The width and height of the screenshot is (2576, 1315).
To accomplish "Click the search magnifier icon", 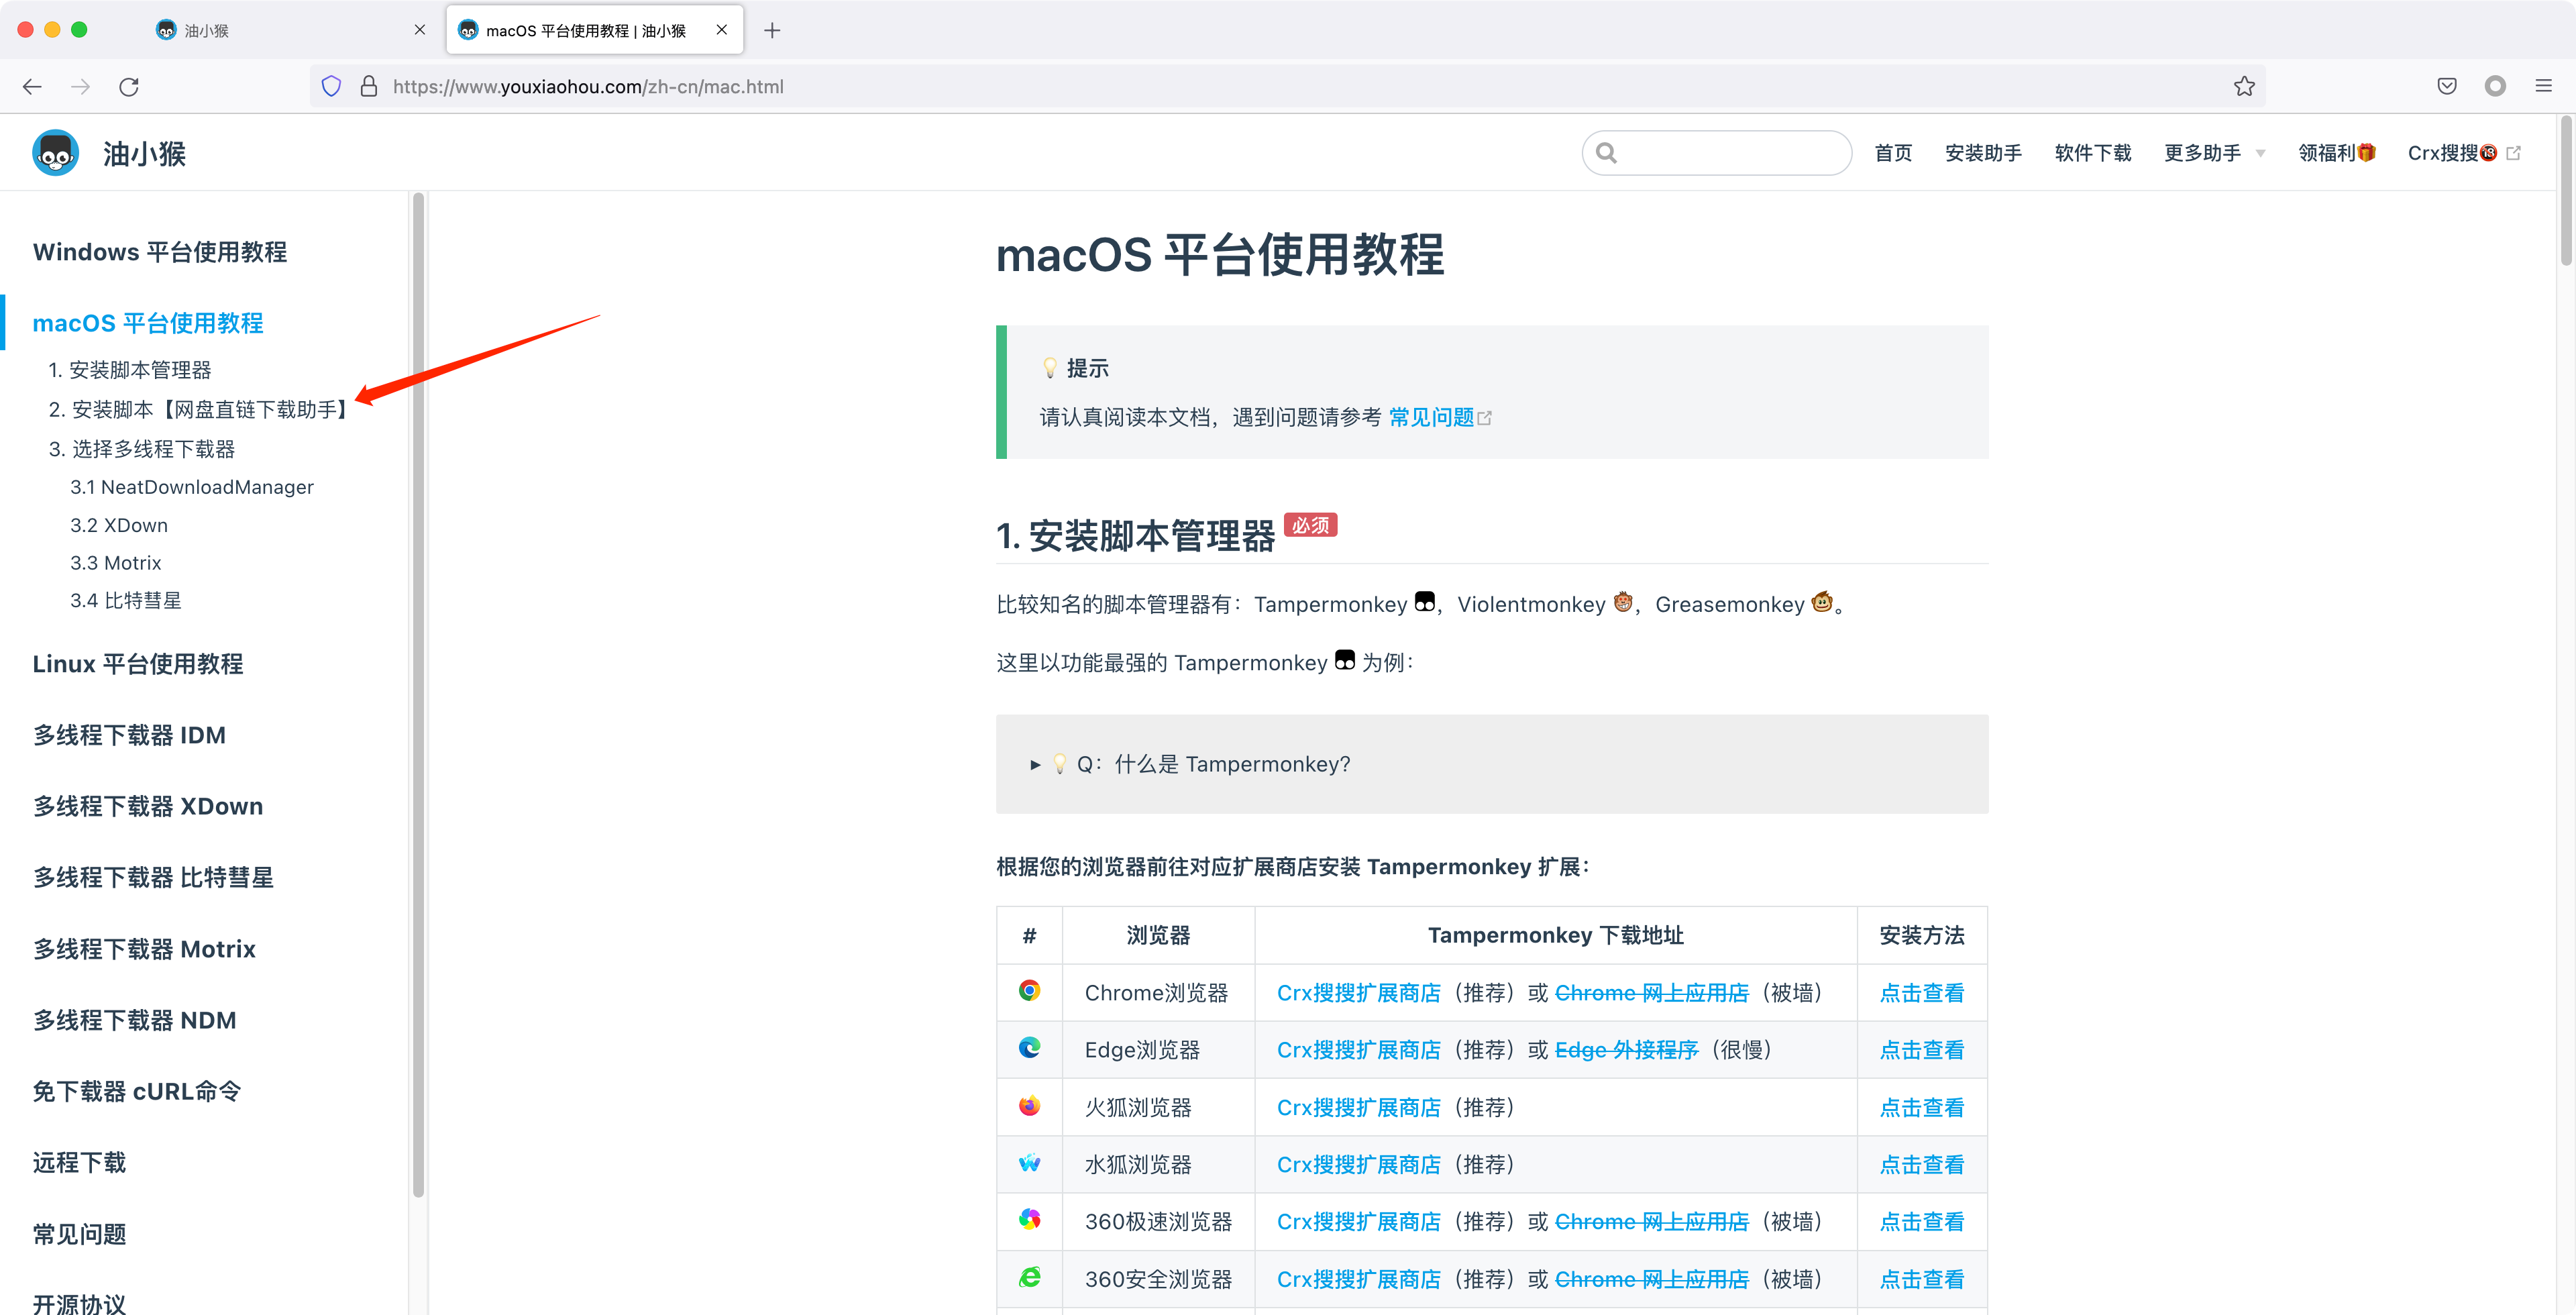I will click(1606, 153).
